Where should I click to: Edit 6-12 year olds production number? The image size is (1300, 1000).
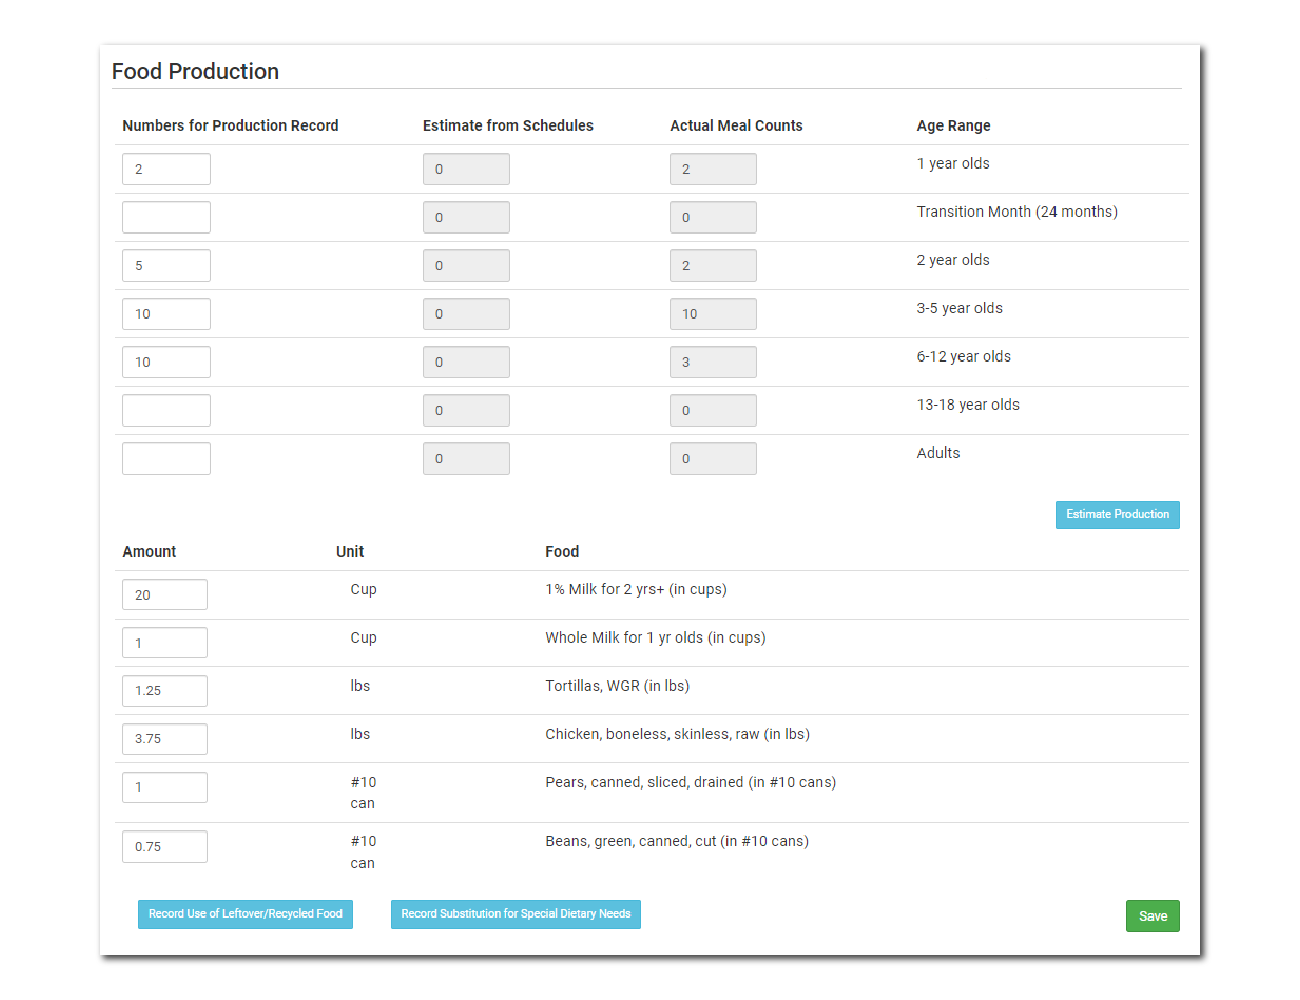click(166, 362)
